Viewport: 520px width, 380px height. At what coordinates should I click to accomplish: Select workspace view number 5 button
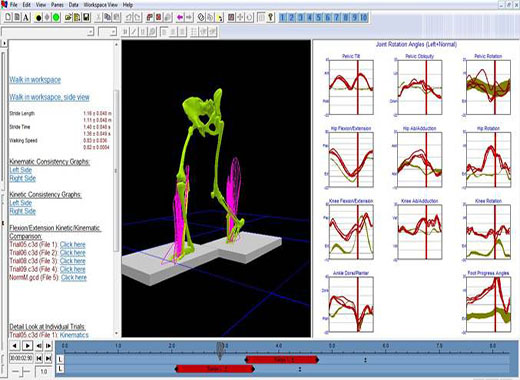[x=319, y=17]
